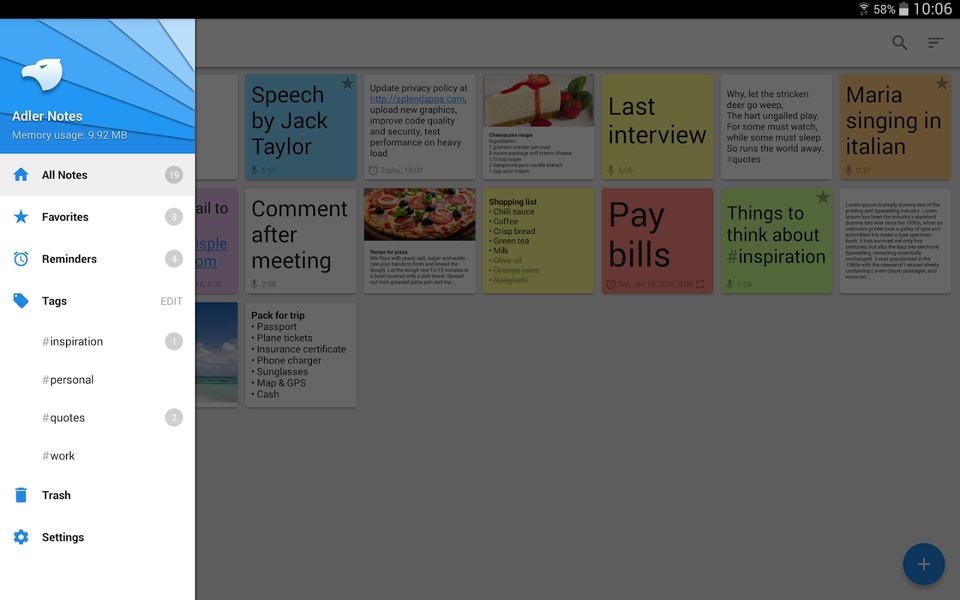The image size is (960, 600).
Task: Tap microphone icon on Maria singing note
Action: coord(848,170)
